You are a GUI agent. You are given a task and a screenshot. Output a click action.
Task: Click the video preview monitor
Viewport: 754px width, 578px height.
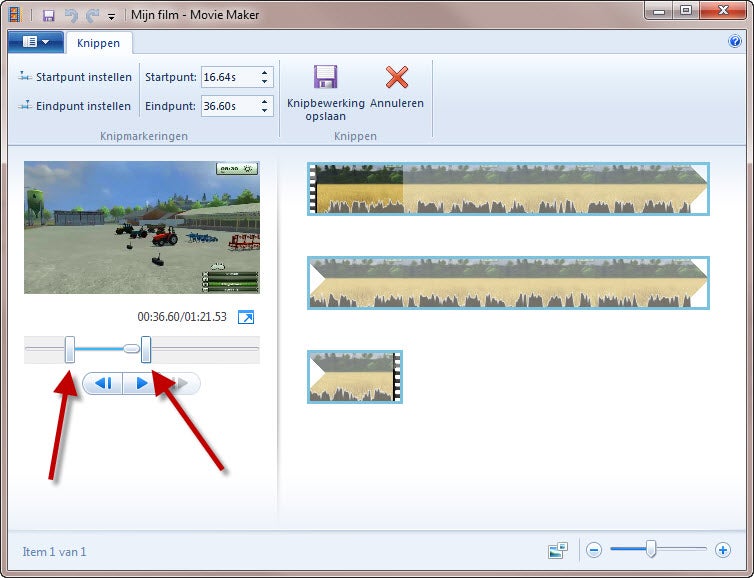coord(142,227)
